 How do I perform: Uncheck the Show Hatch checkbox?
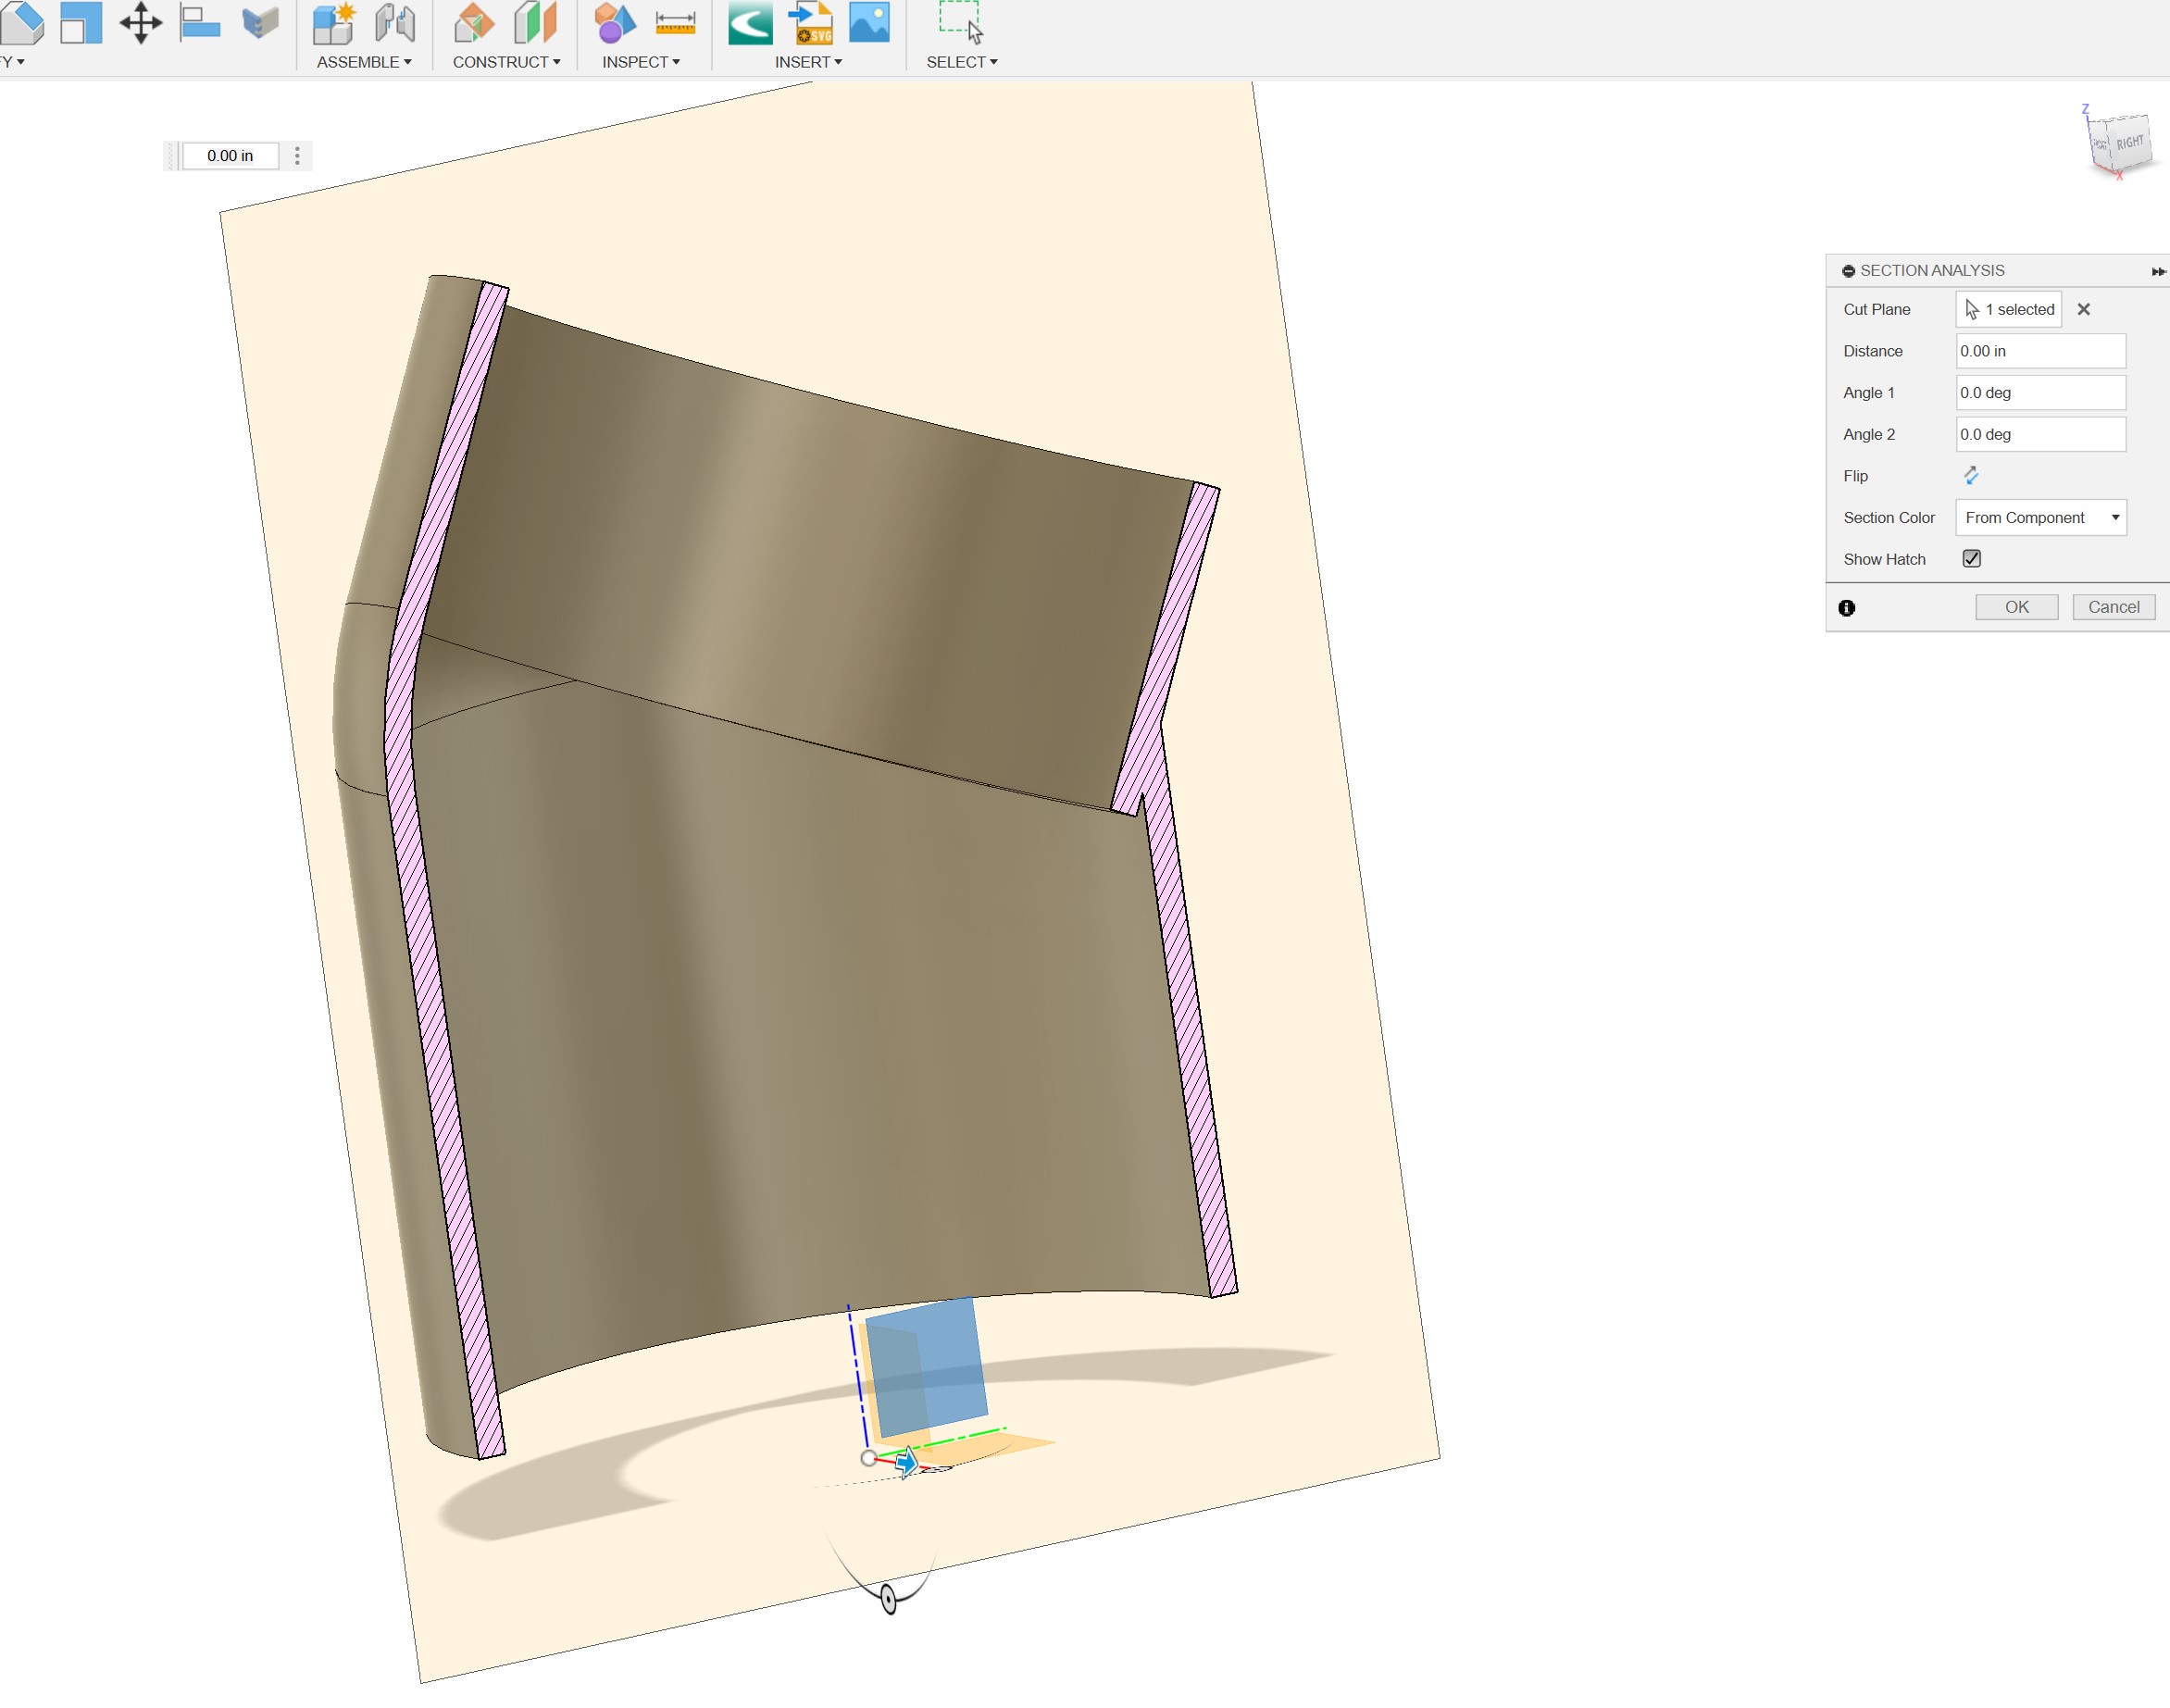(1971, 558)
